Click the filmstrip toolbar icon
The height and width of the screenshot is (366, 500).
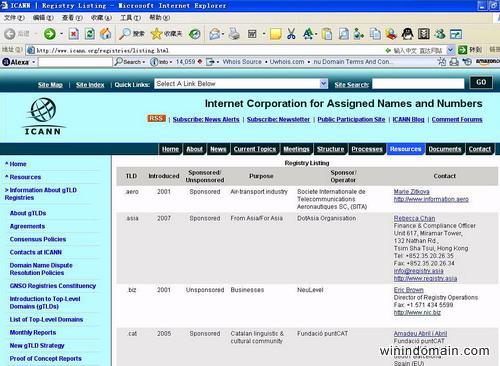(x=424, y=34)
